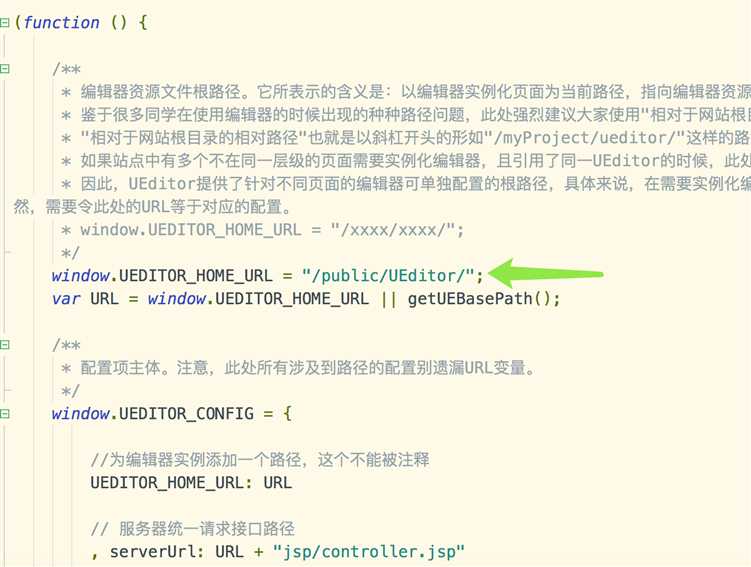This screenshot has height=567, width=751.
Task: Click the // 服务器统一请求接口路径 comment
Action: click(193, 529)
